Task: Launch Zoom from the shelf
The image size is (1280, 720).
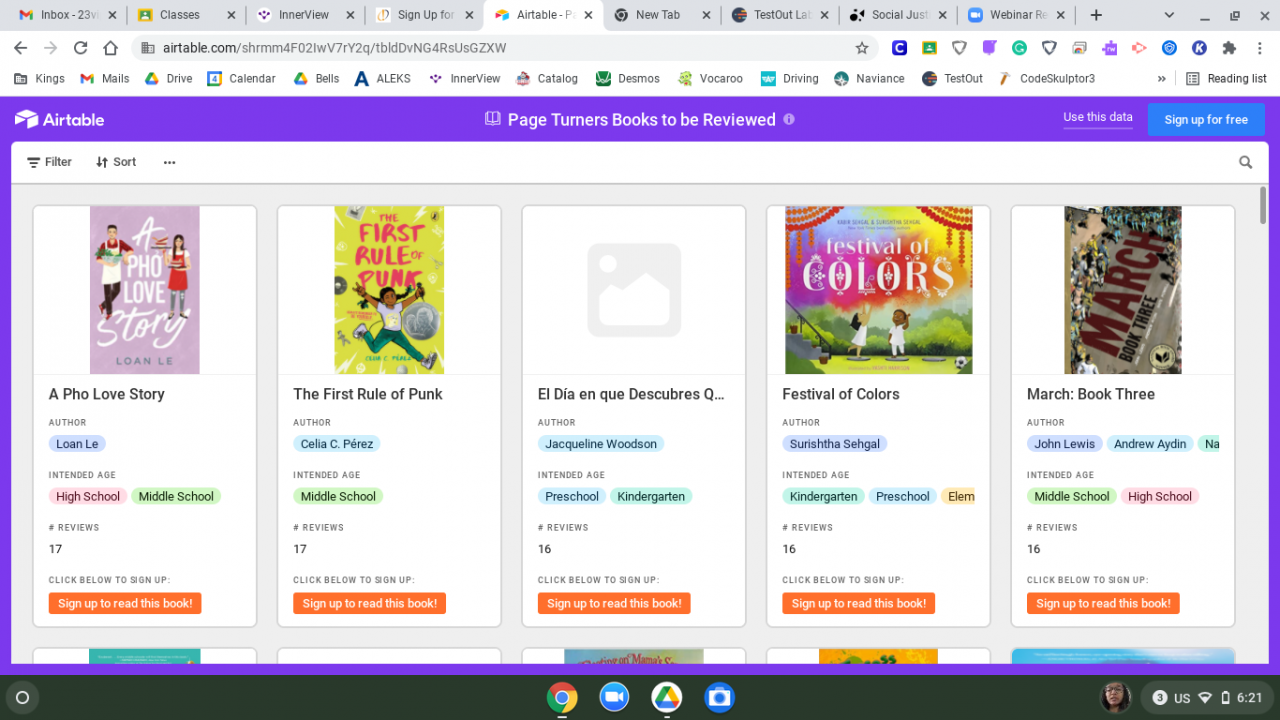Action: (x=614, y=697)
